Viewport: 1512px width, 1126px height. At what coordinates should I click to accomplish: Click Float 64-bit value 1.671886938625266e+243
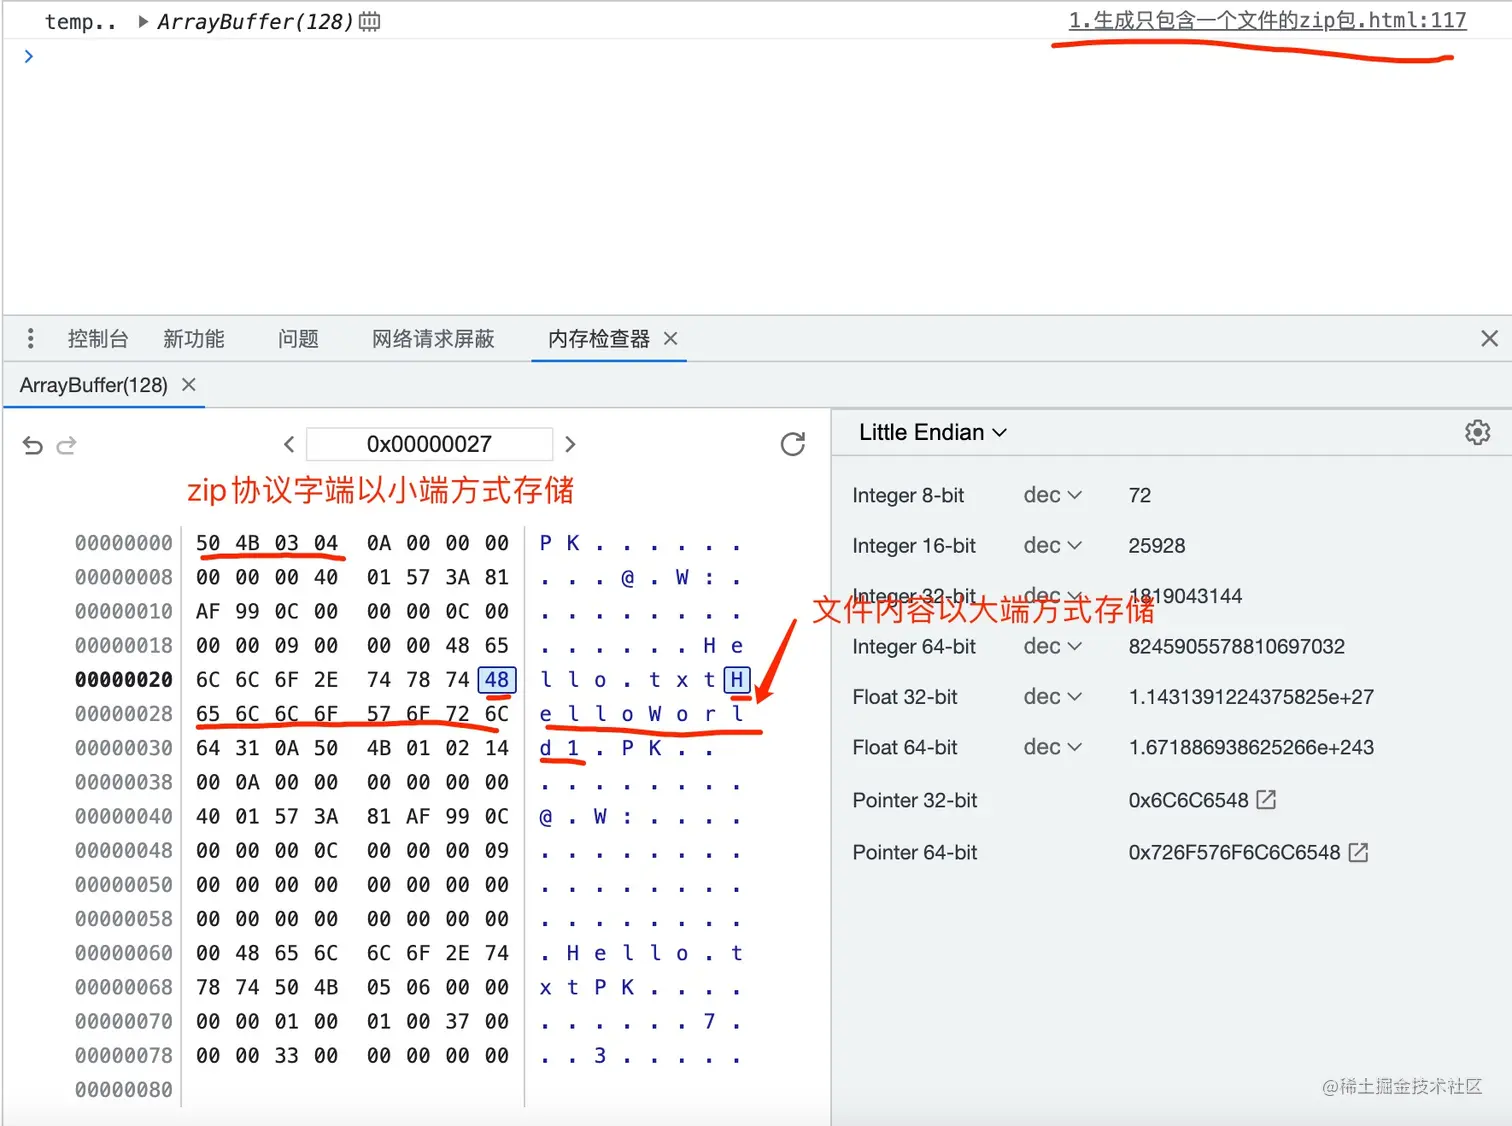pyautogui.click(x=1251, y=747)
